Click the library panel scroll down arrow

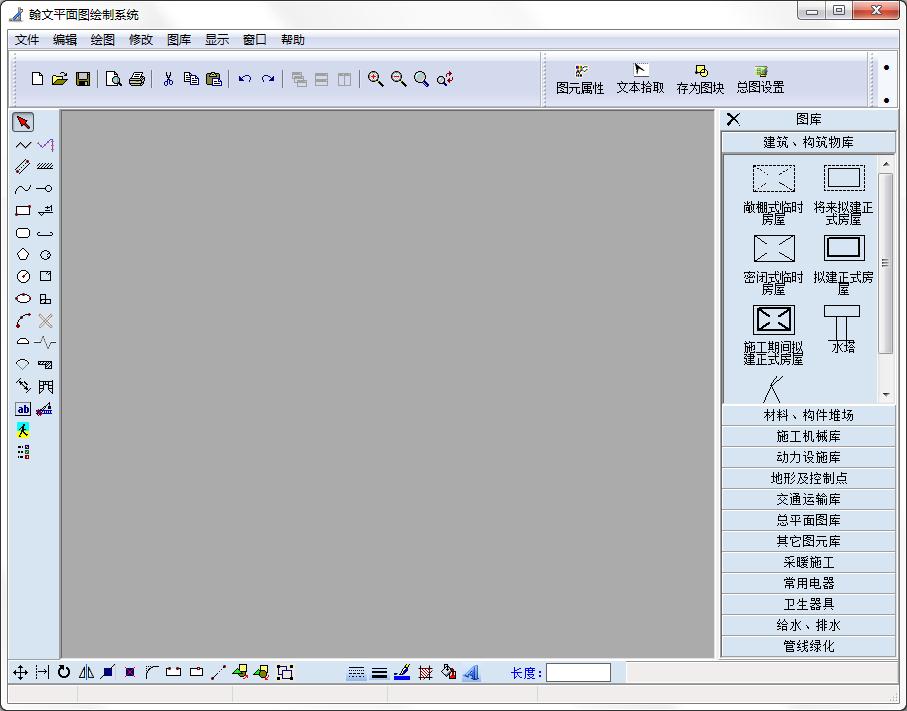(886, 395)
